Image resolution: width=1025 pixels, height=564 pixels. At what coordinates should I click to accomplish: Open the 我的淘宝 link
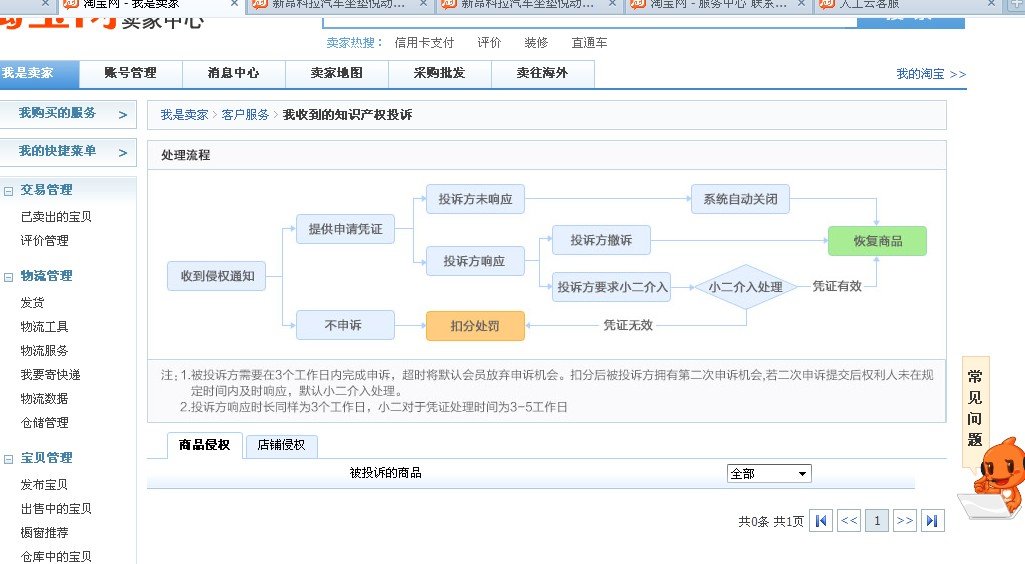click(930, 74)
